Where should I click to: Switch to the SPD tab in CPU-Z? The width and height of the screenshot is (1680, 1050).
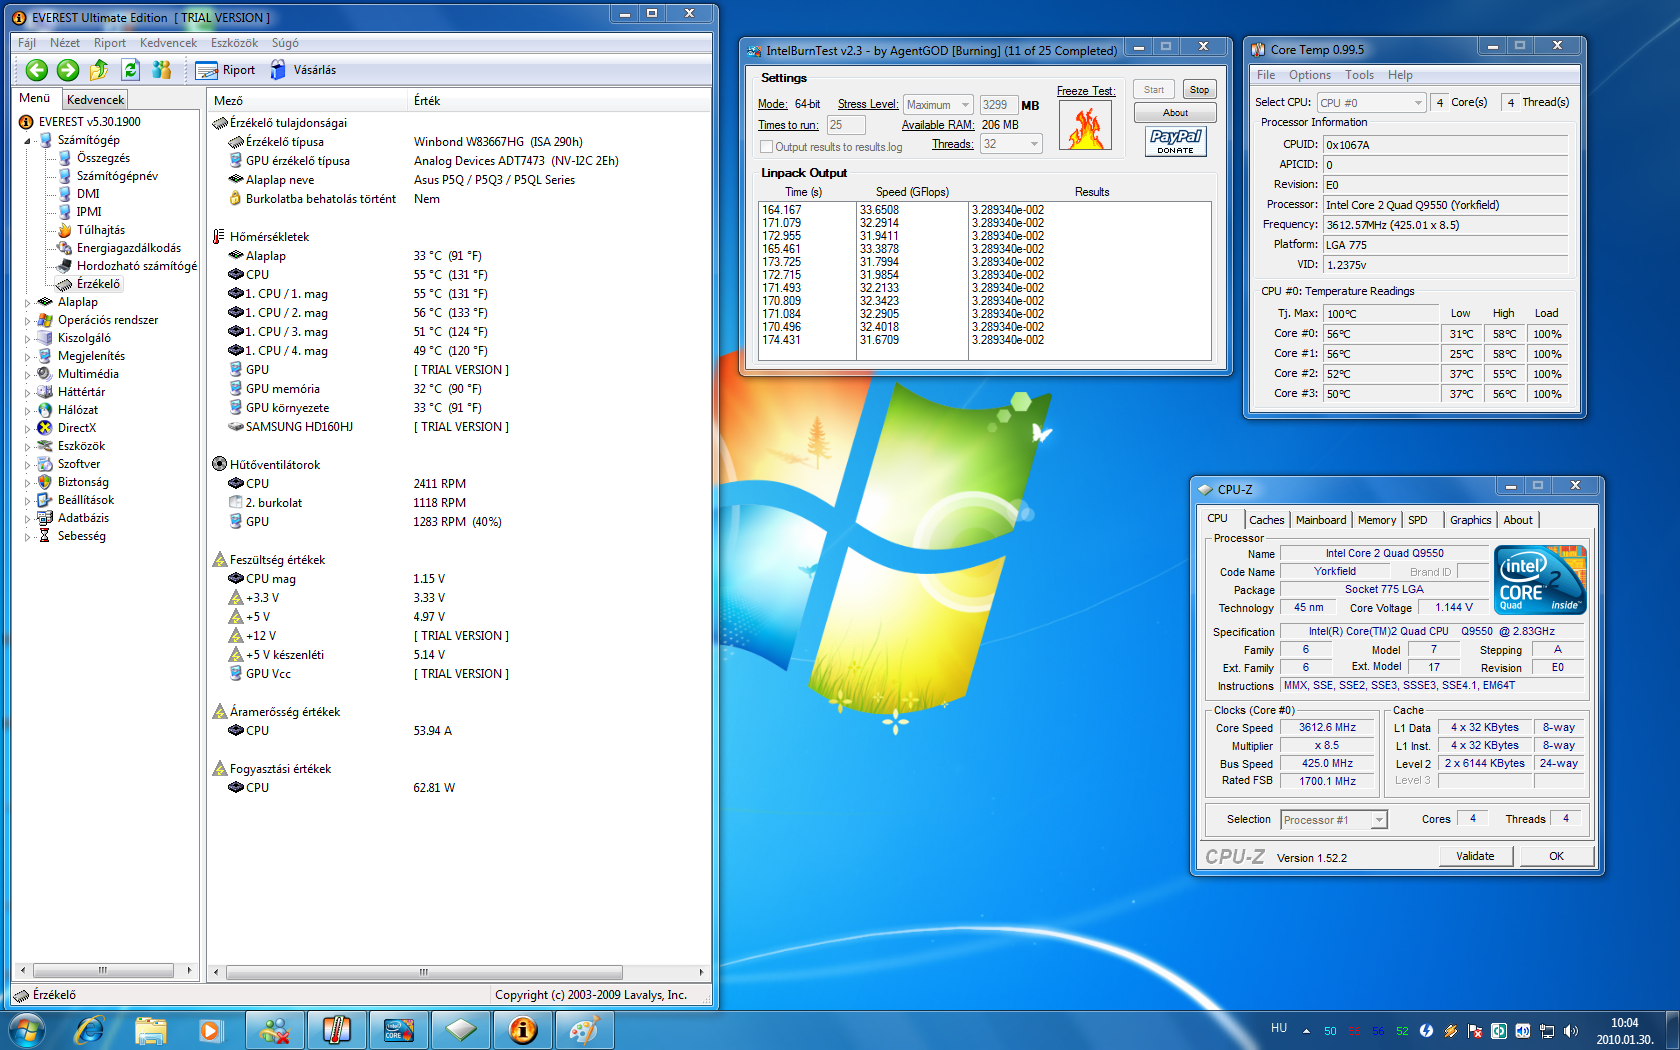click(x=1417, y=520)
